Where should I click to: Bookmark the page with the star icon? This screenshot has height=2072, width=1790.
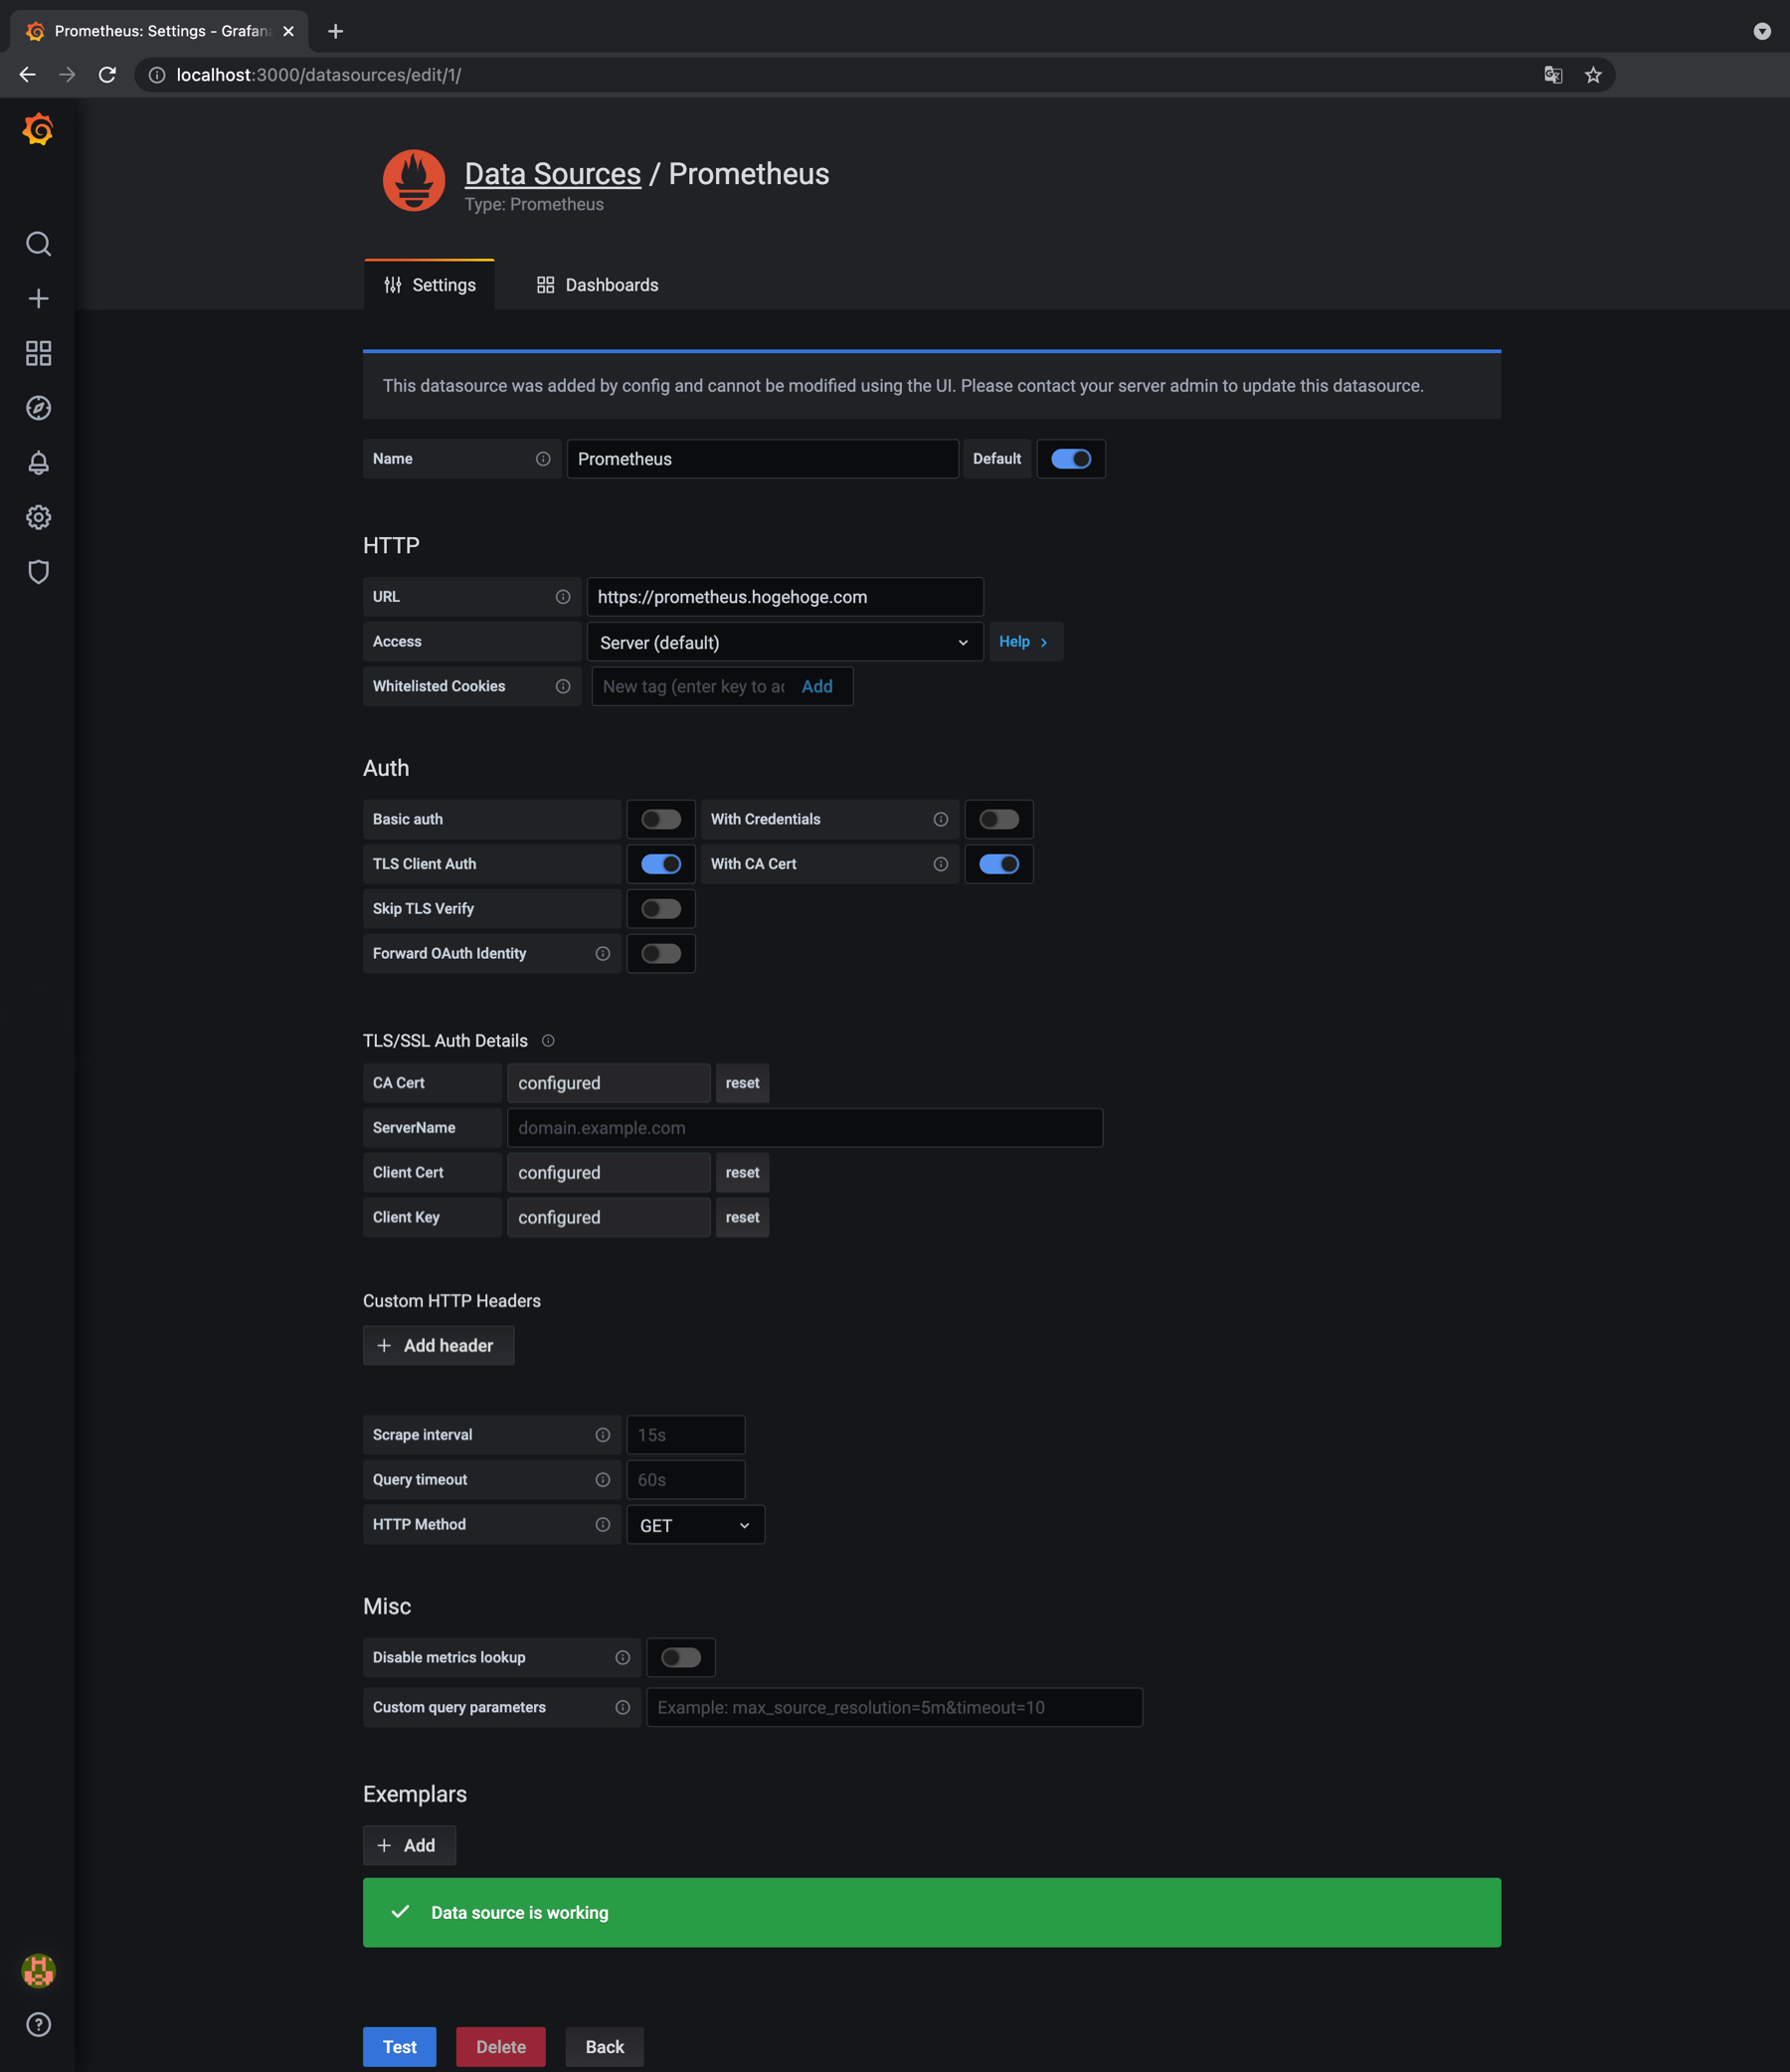tap(1593, 75)
